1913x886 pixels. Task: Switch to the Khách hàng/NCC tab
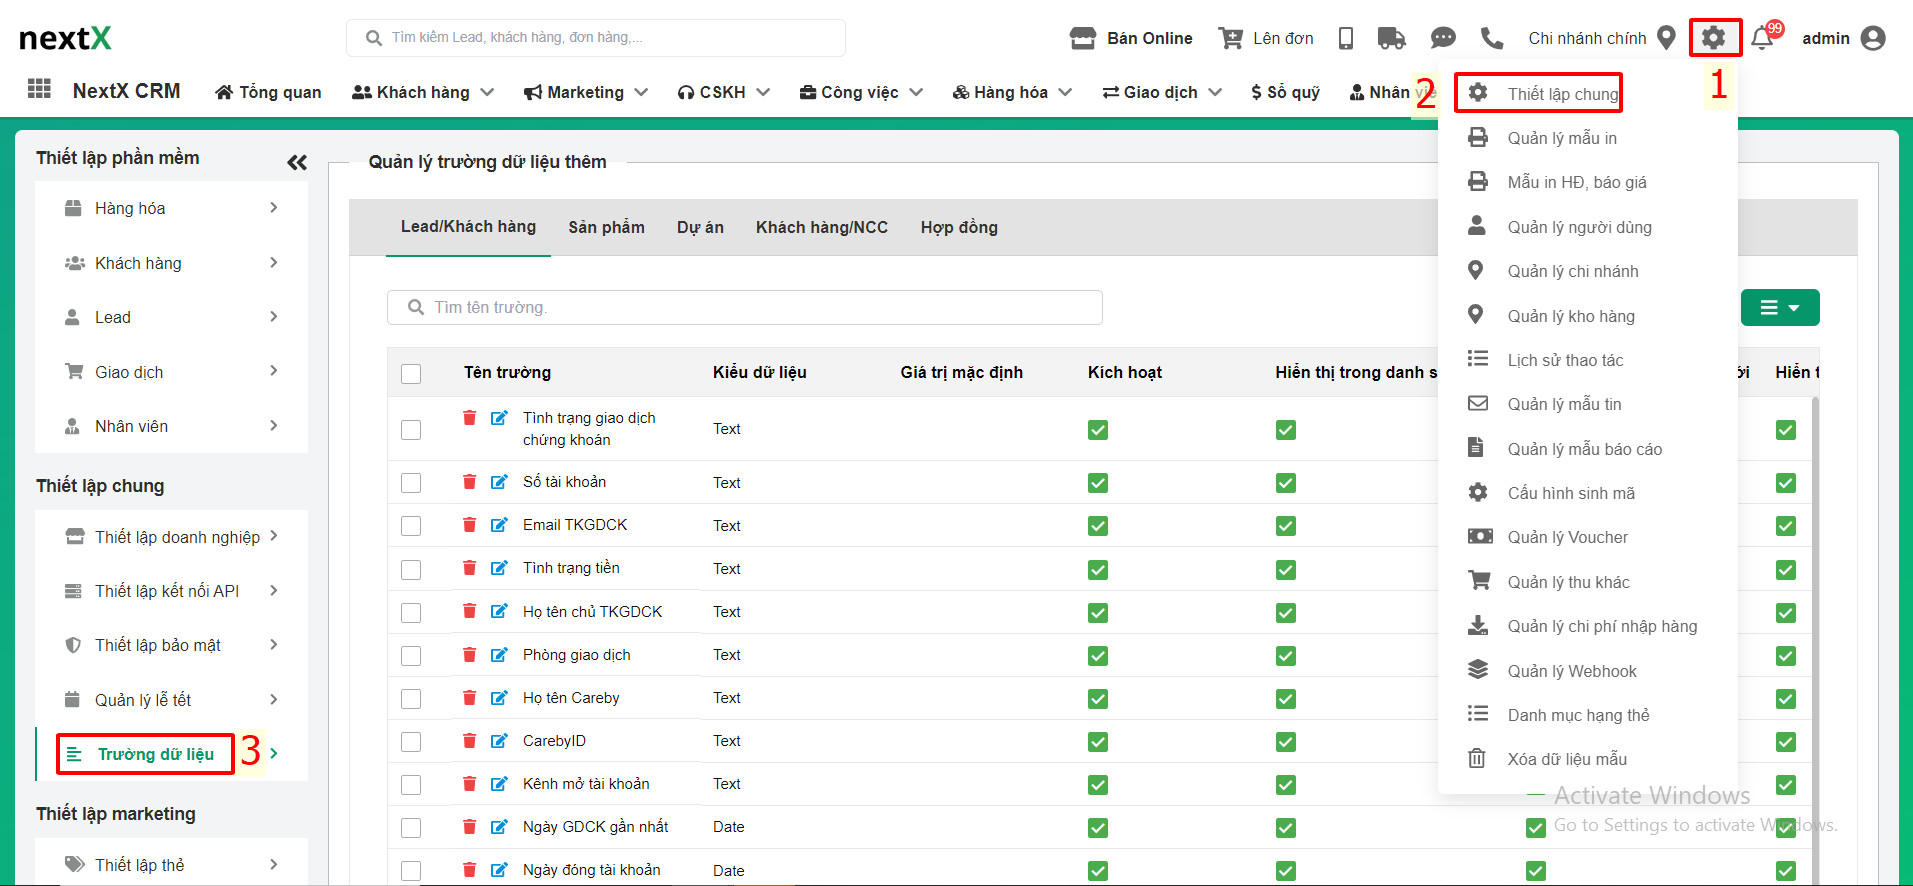pos(822,227)
